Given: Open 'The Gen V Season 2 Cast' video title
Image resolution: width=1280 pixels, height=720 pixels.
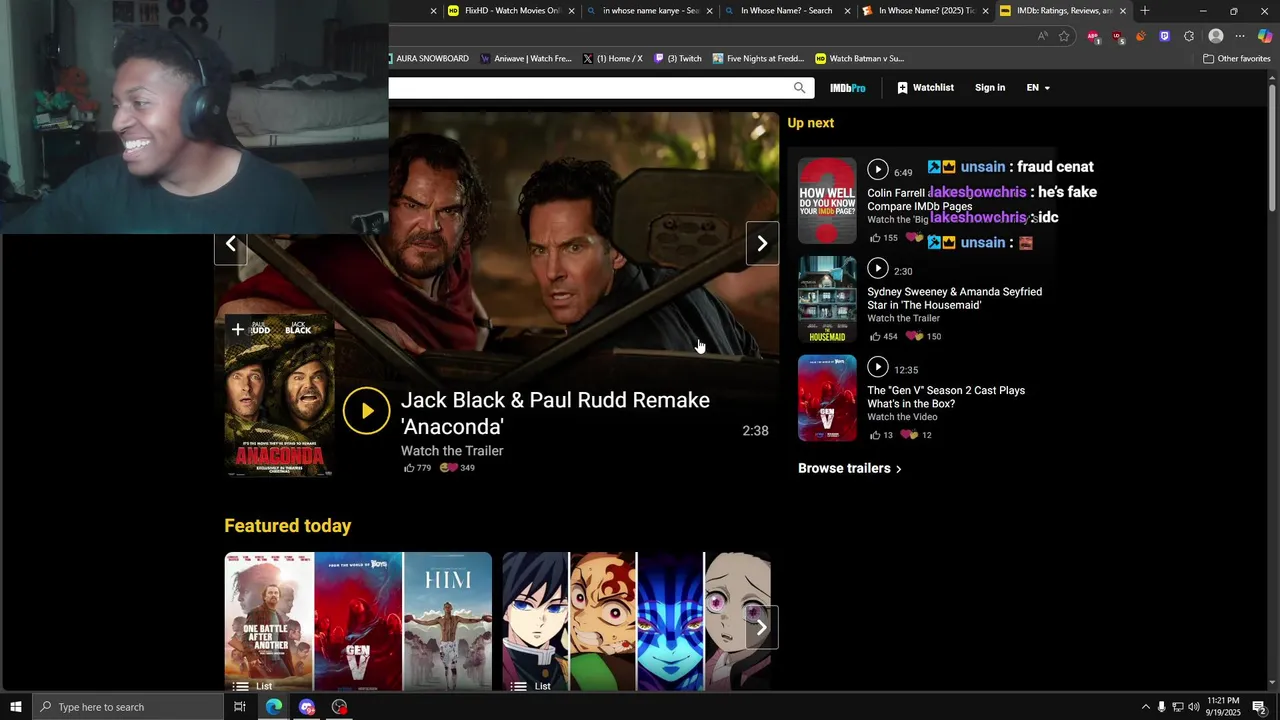Looking at the screenshot, I should [946, 397].
